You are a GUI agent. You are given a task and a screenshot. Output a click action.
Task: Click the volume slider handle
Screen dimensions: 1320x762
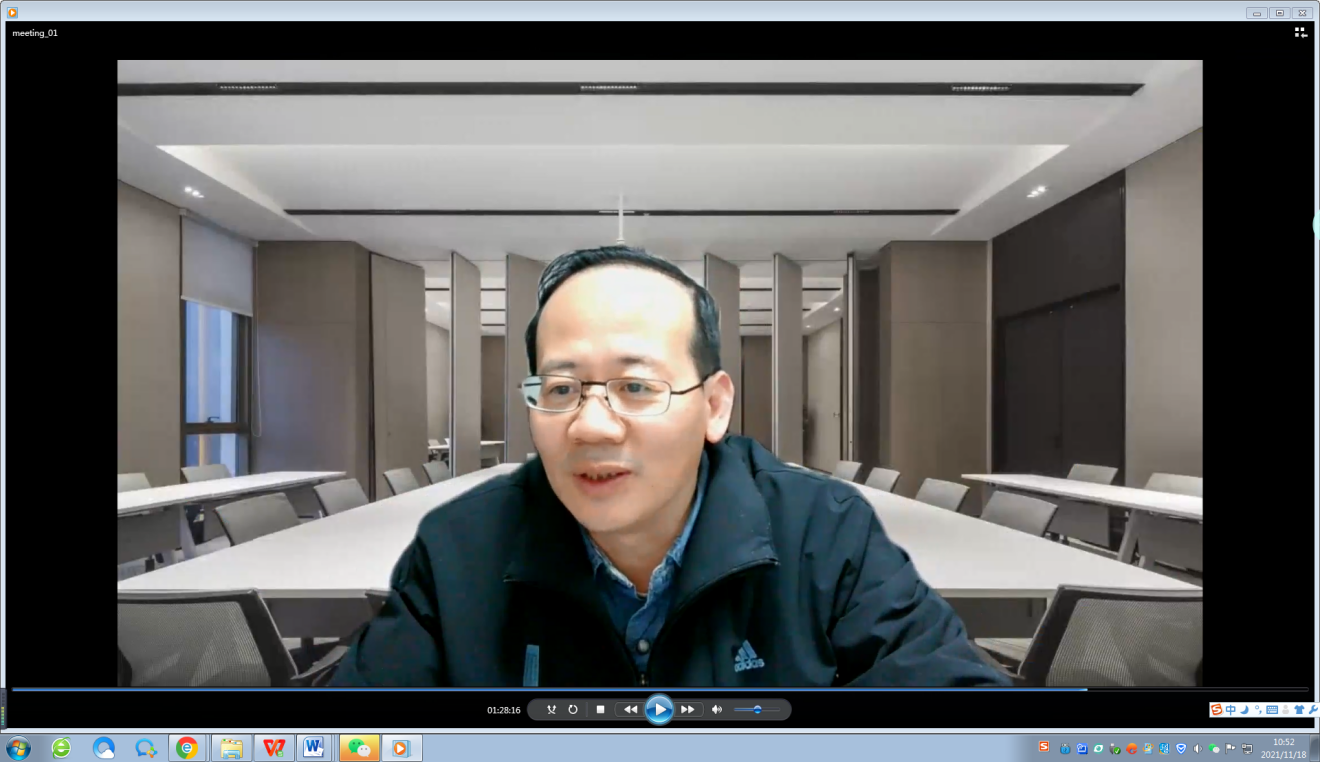758,709
